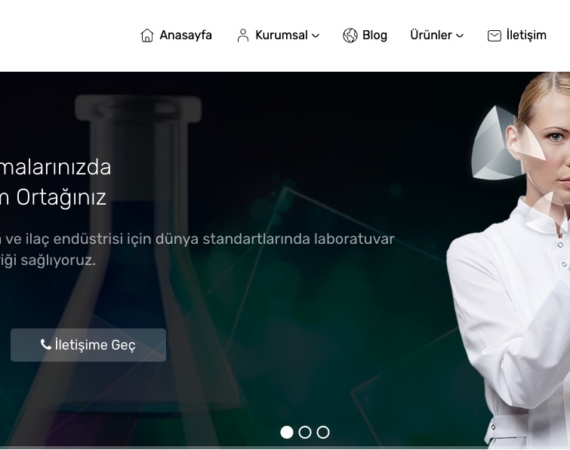Click the 'Ortağınız' headline text

61,198
